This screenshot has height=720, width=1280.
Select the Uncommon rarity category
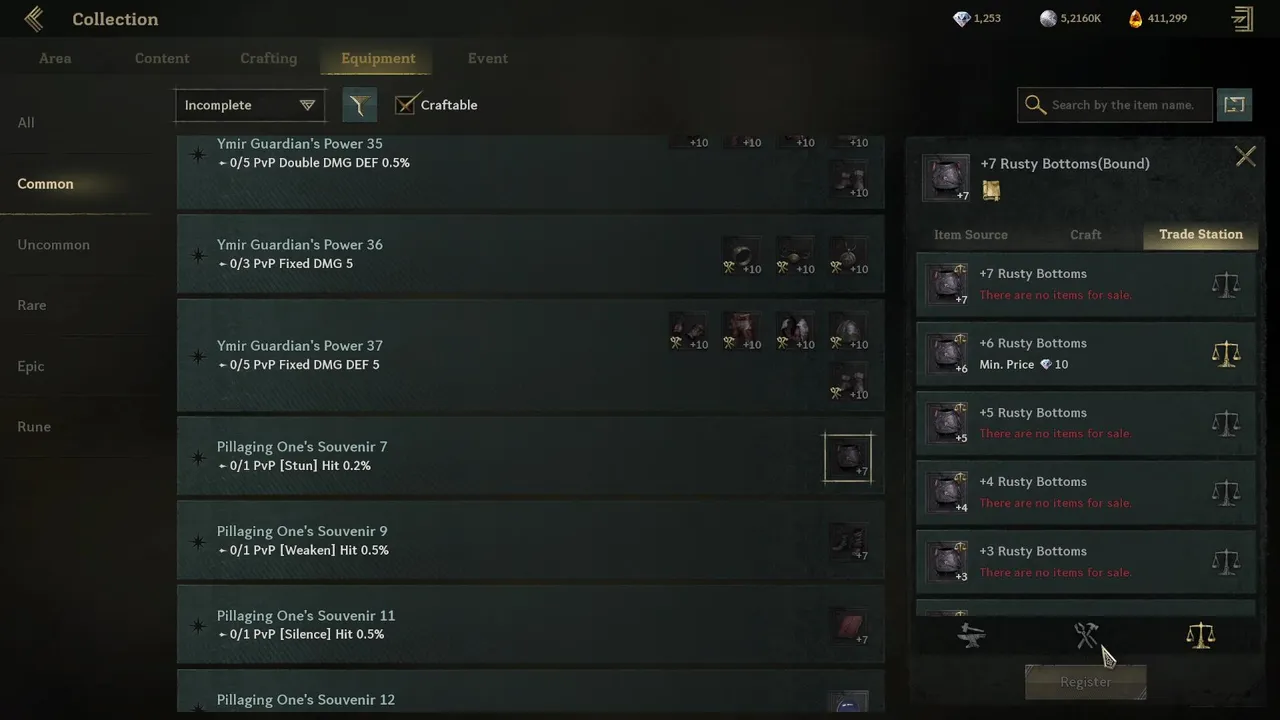pos(54,245)
